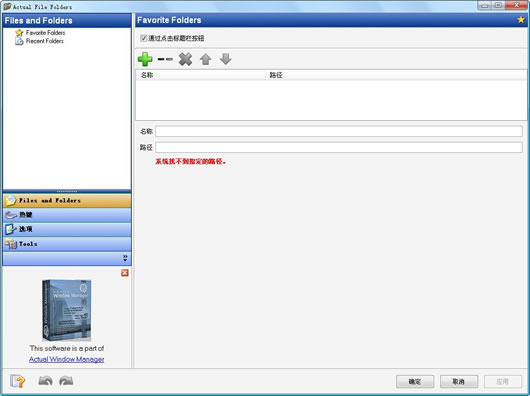Move item up with the up arrow
The width and height of the screenshot is (530, 396).
coord(206,59)
